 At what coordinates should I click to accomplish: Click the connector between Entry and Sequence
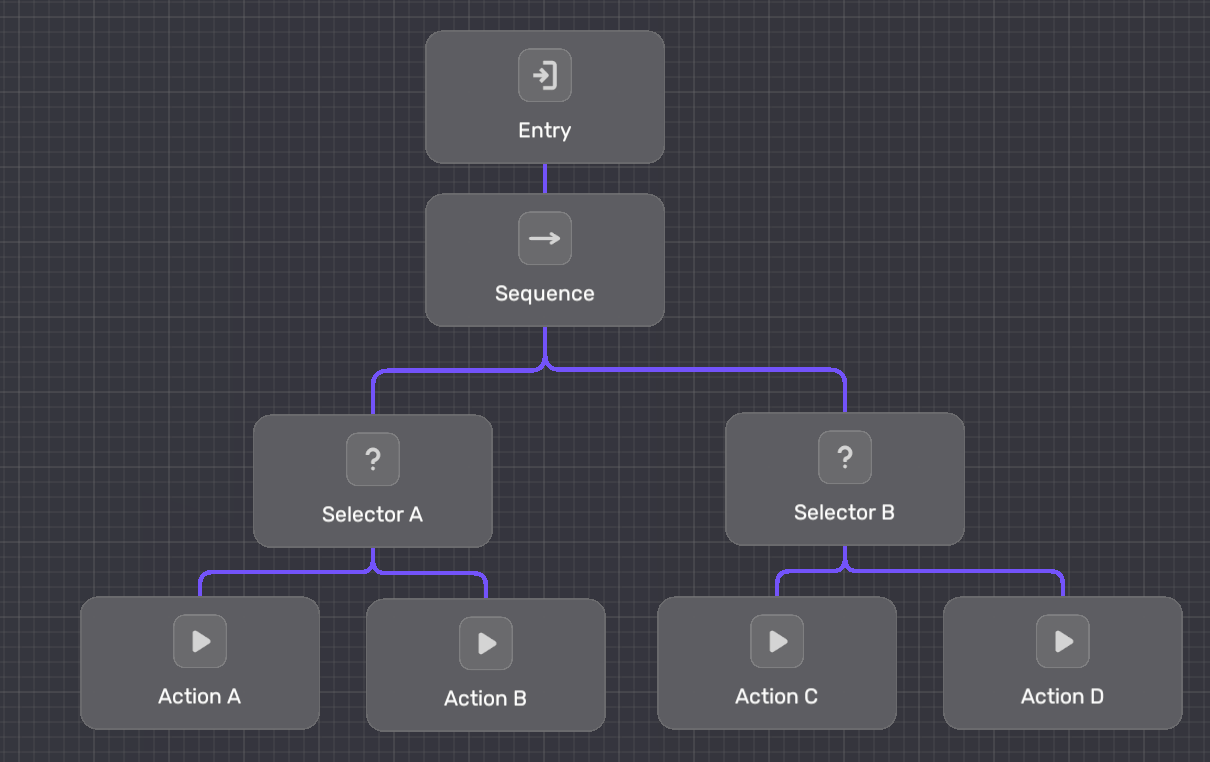pyautogui.click(x=545, y=178)
